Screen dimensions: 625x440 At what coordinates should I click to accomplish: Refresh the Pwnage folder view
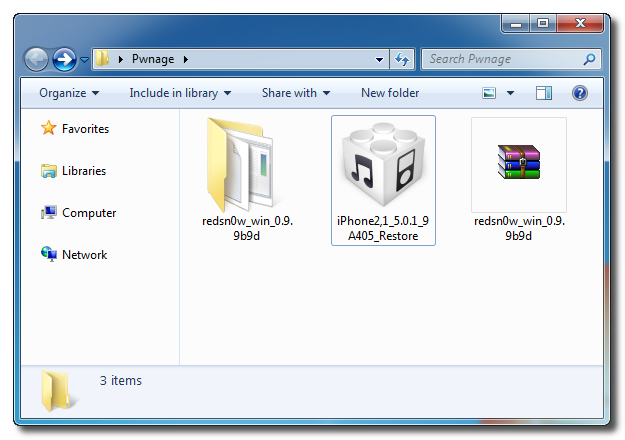coord(402,59)
